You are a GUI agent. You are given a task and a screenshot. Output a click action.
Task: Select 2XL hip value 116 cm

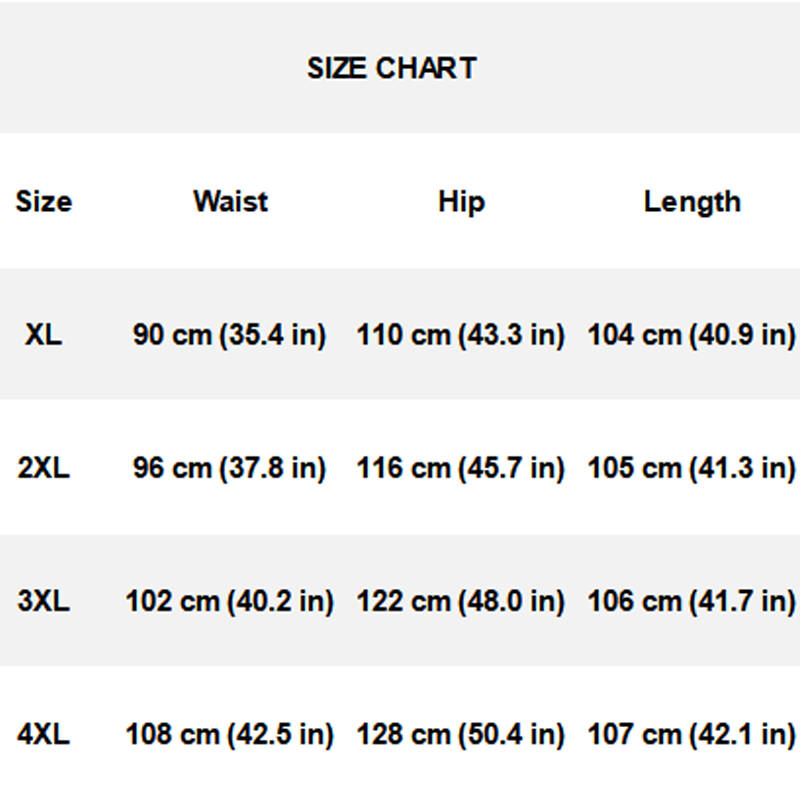[x=461, y=467]
